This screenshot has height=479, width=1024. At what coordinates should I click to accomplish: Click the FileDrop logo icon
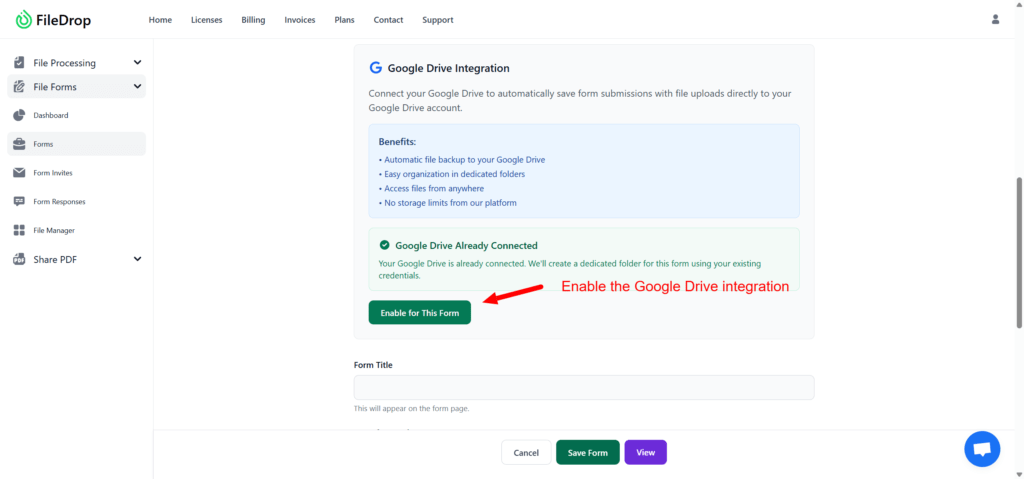[24, 20]
